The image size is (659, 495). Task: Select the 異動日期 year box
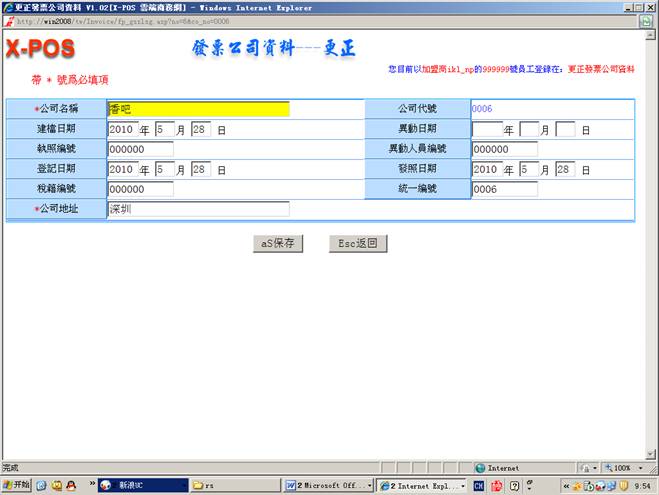click(x=485, y=129)
